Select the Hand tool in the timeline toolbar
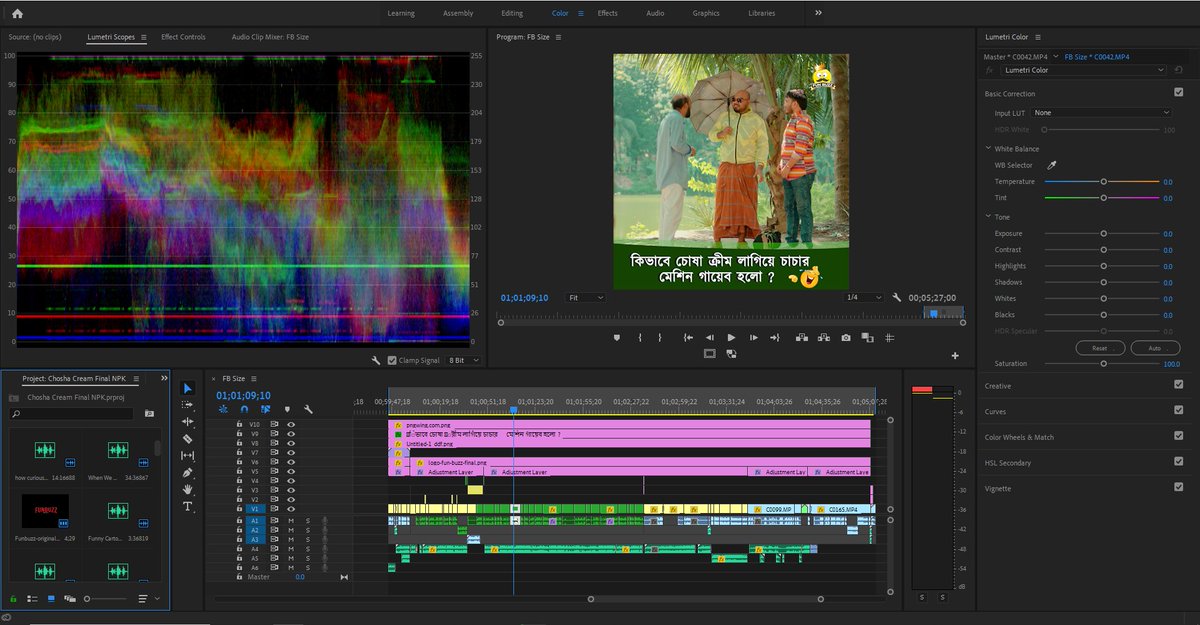 pos(187,489)
